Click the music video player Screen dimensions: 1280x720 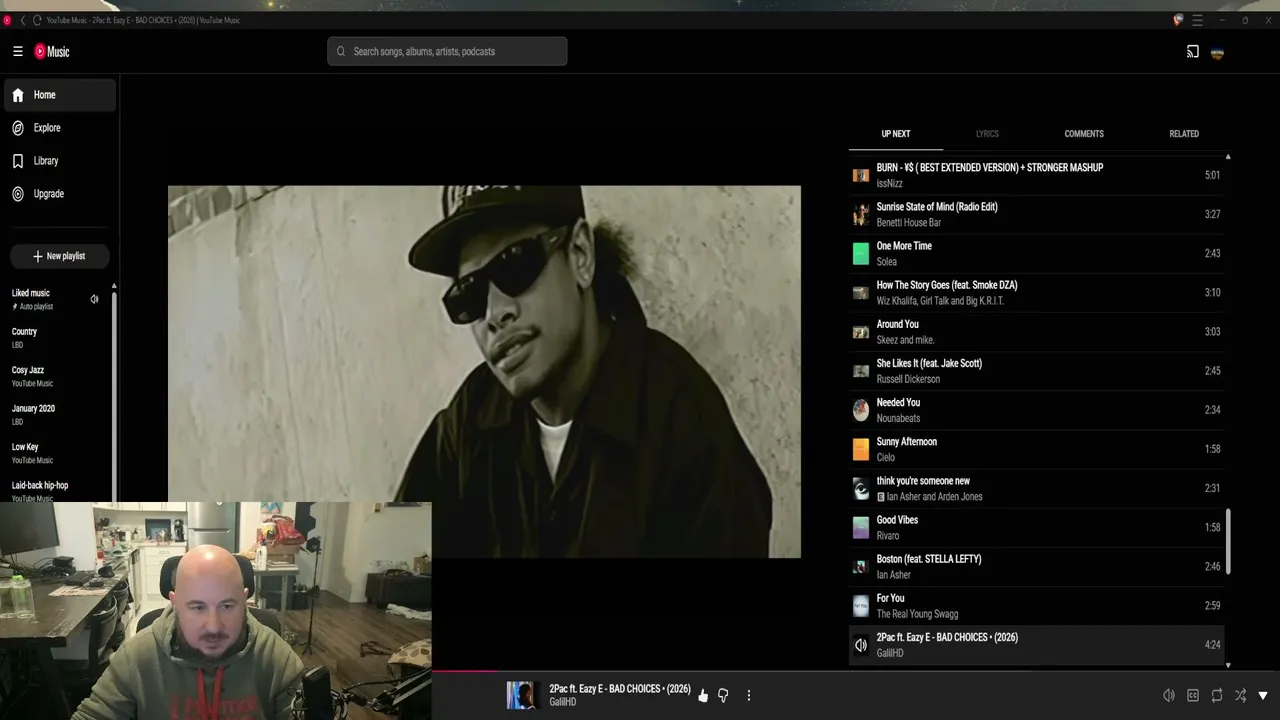[x=484, y=372]
